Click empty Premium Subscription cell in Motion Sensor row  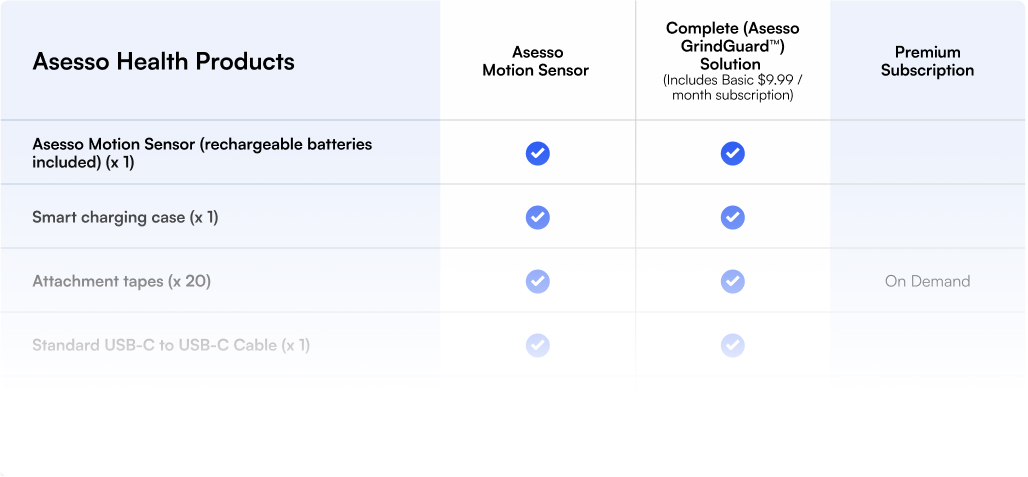point(927,153)
